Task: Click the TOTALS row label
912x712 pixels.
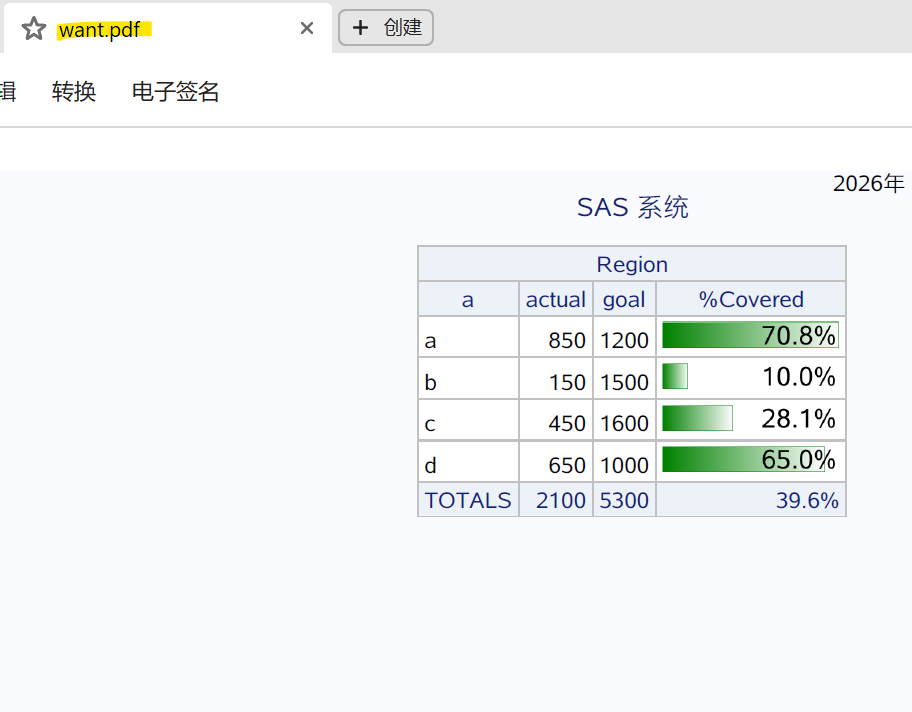Action: click(x=468, y=500)
